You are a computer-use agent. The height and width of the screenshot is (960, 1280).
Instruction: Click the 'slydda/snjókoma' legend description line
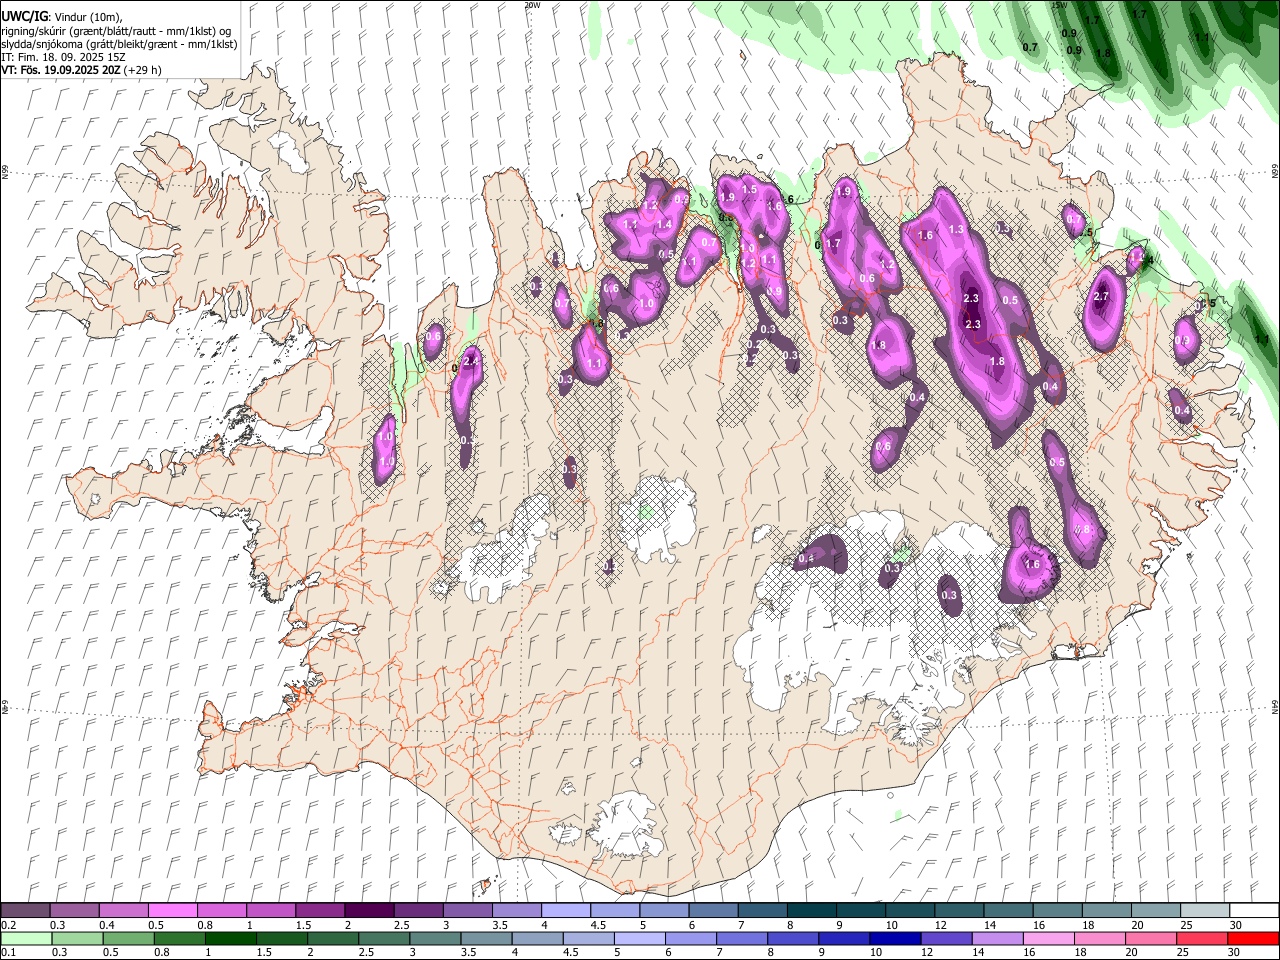point(119,44)
